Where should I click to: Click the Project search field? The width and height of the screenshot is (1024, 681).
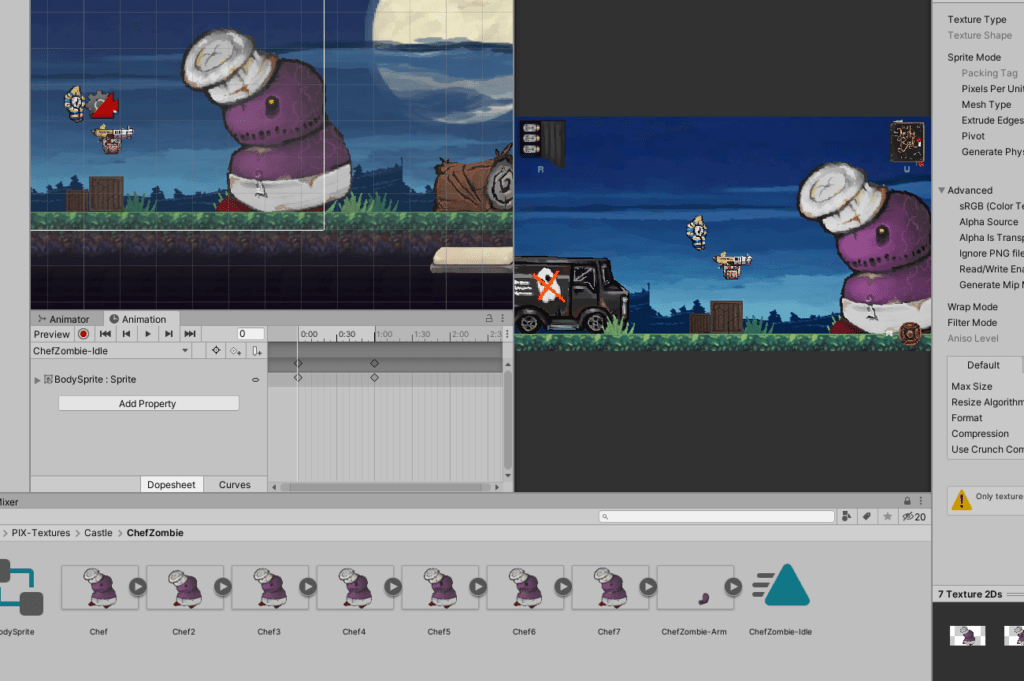pos(716,516)
